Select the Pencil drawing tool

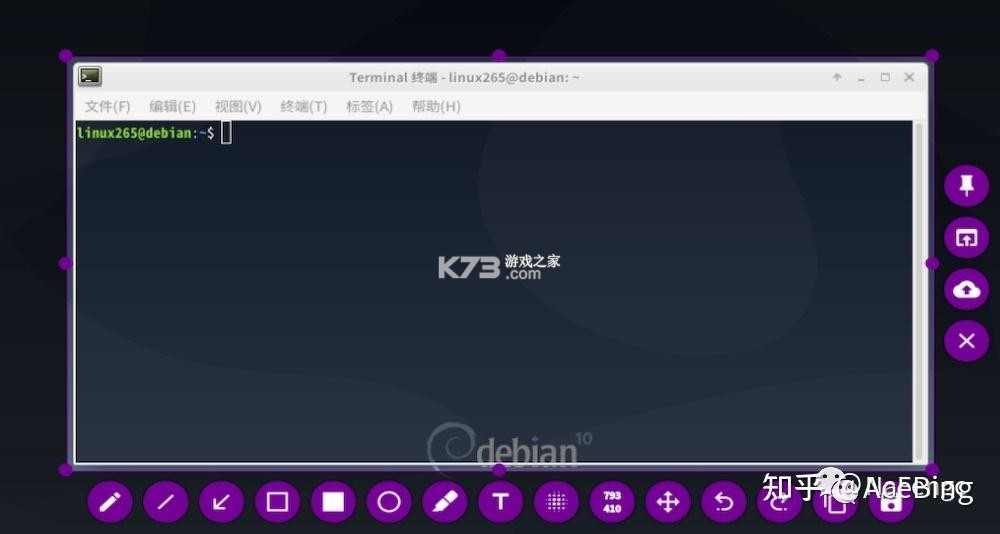point(110,502)
